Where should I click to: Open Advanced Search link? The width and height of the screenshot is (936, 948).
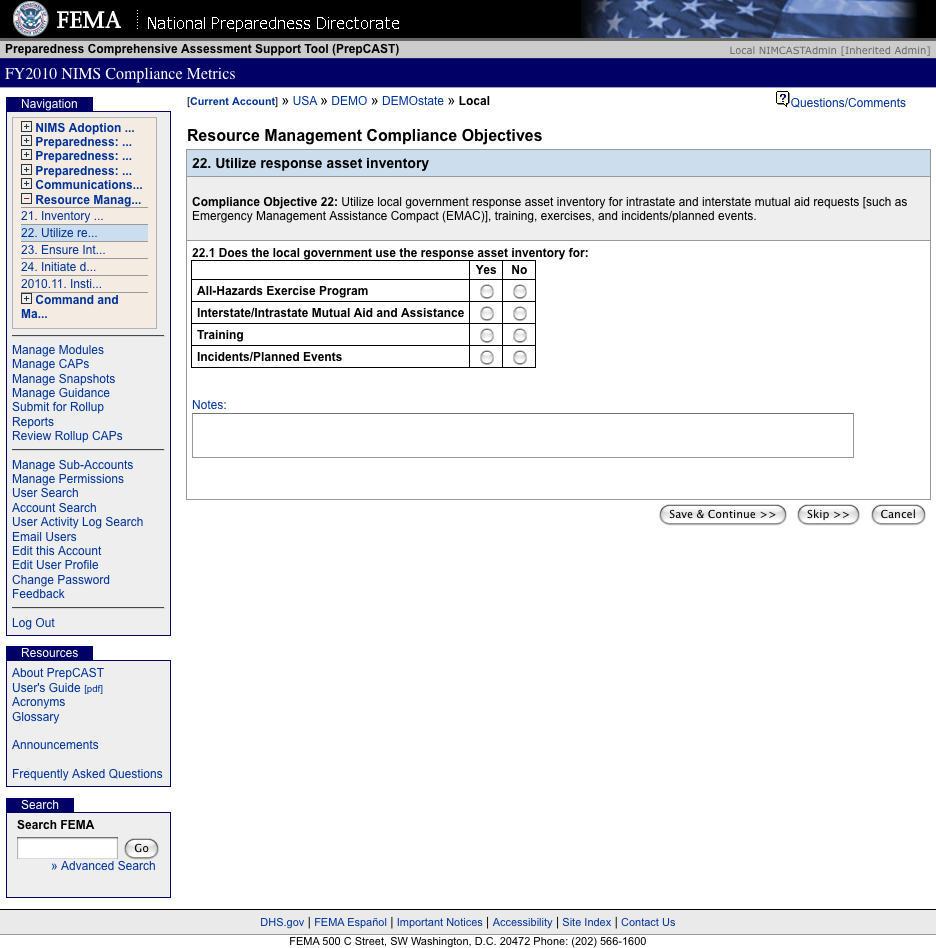[x=108, y=866]
